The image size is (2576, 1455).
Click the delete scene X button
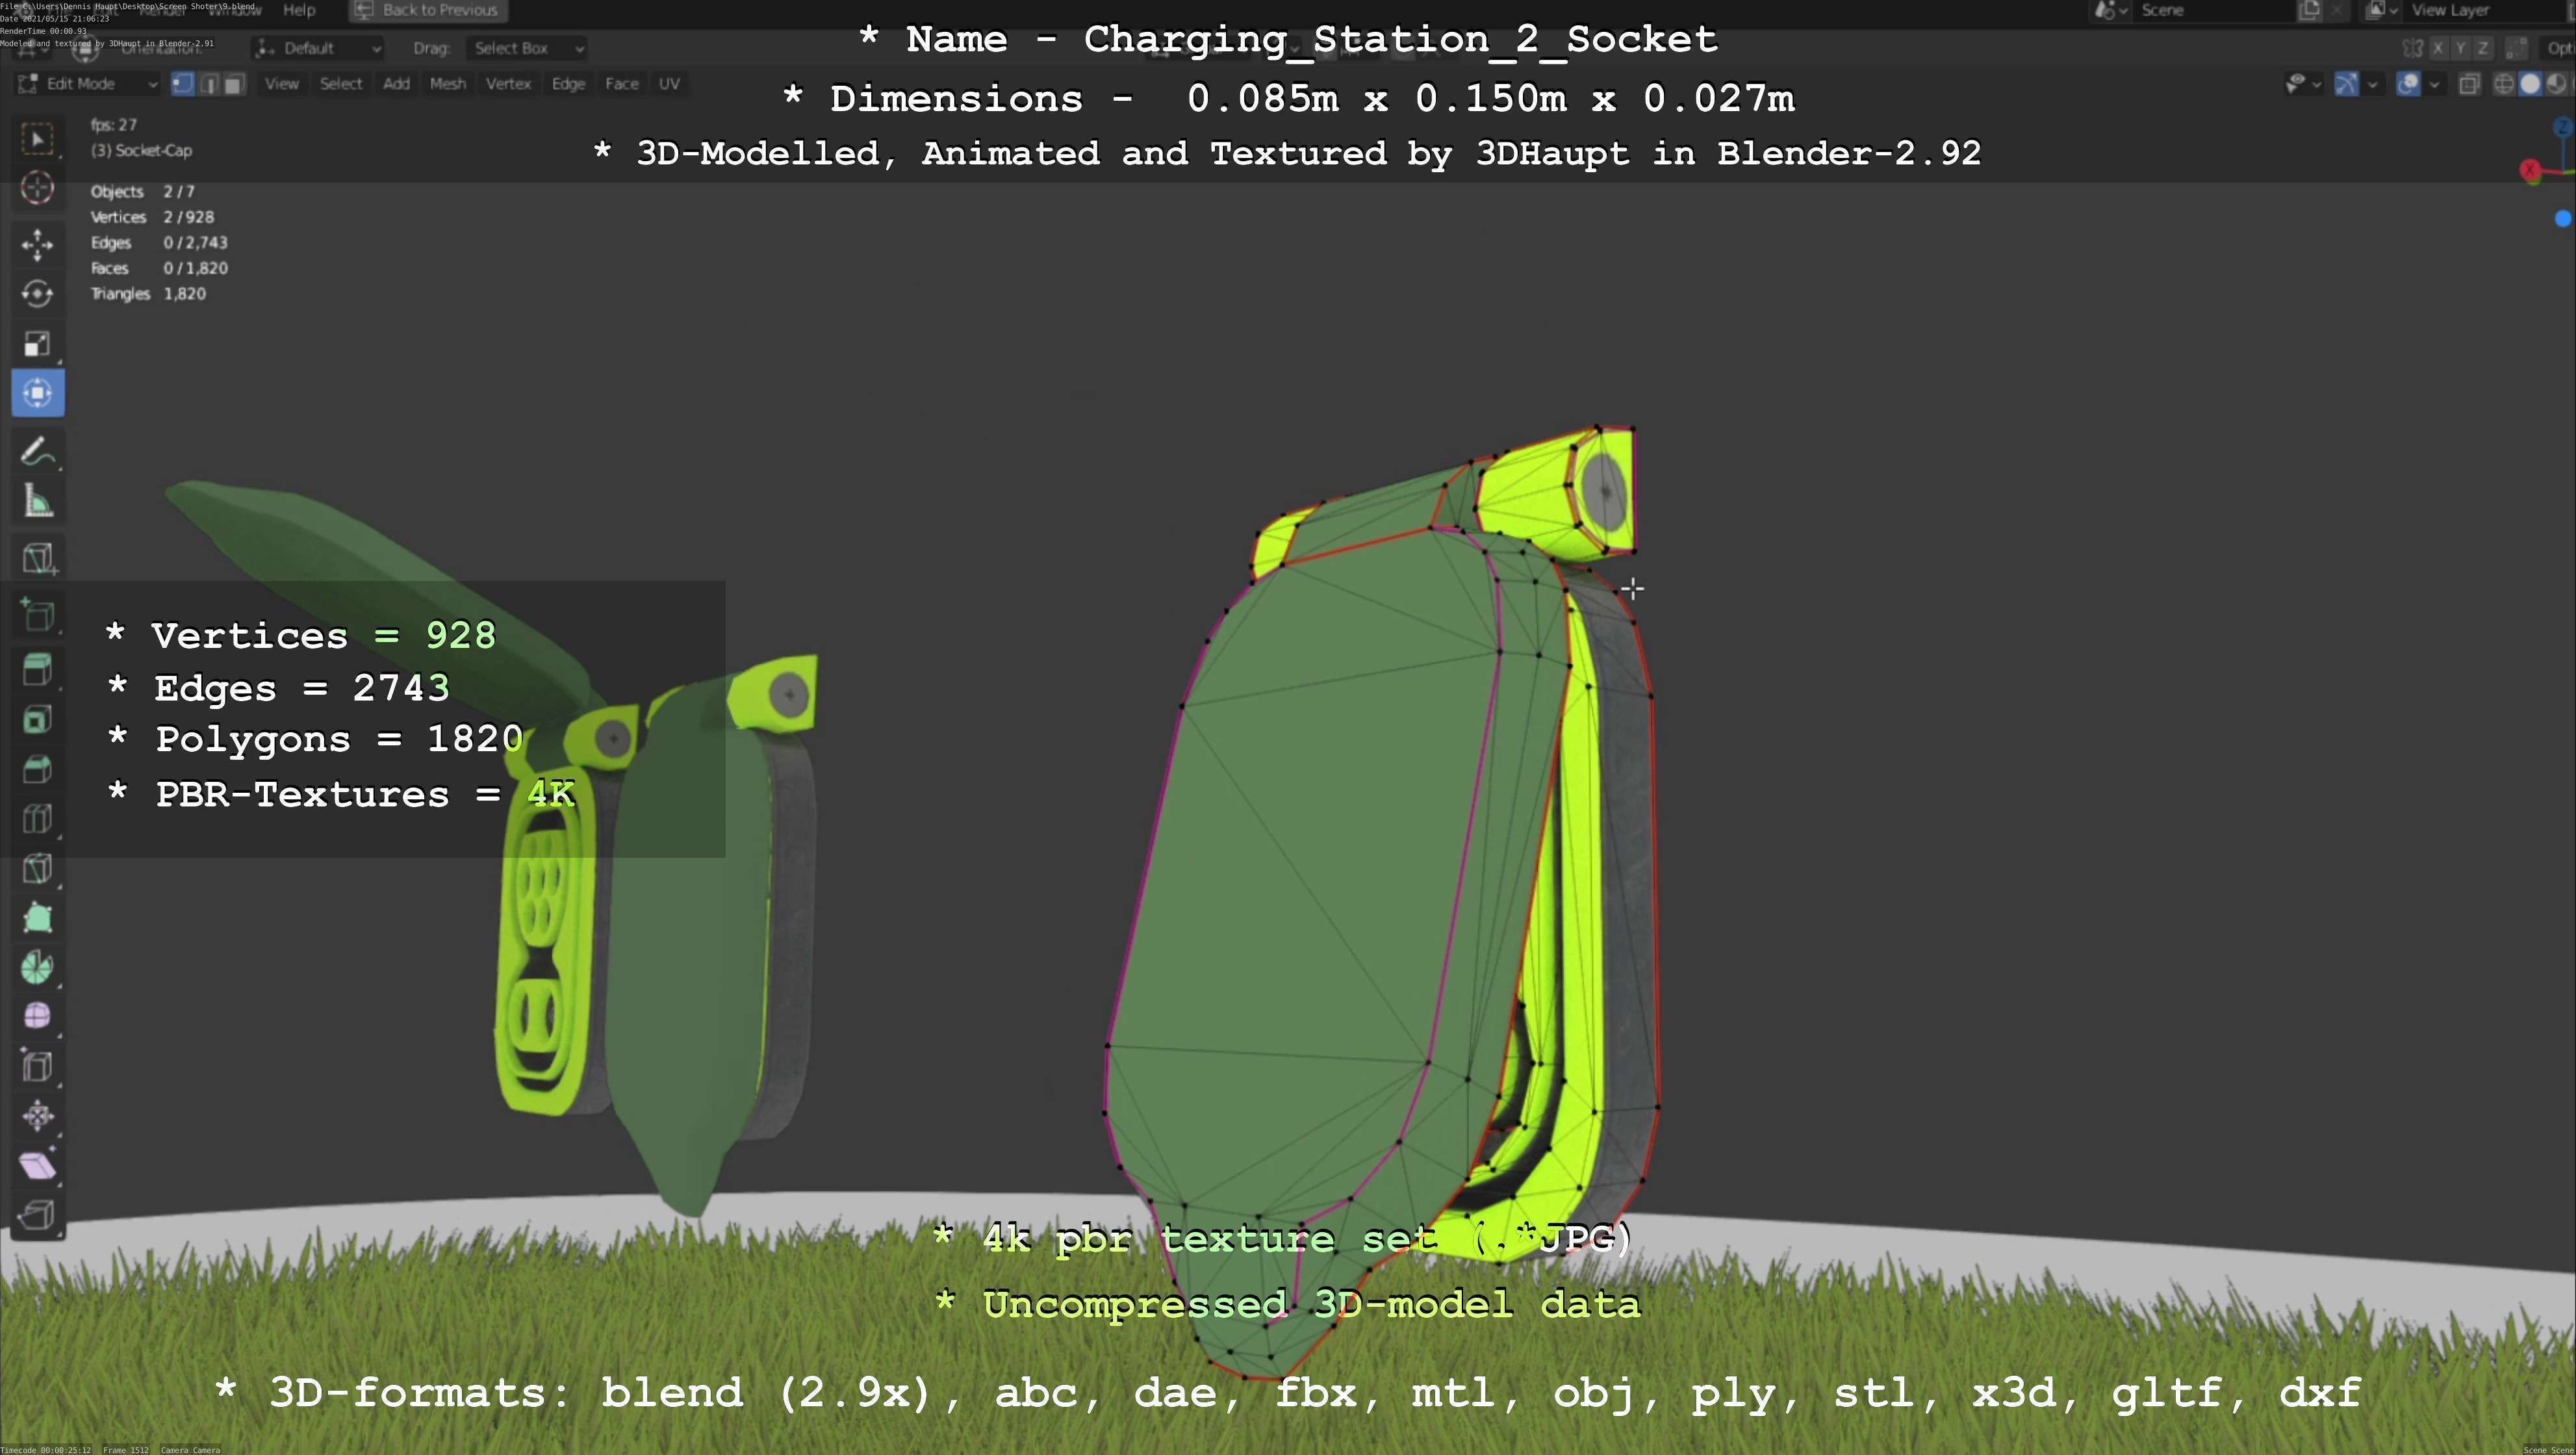[2337, 10]
